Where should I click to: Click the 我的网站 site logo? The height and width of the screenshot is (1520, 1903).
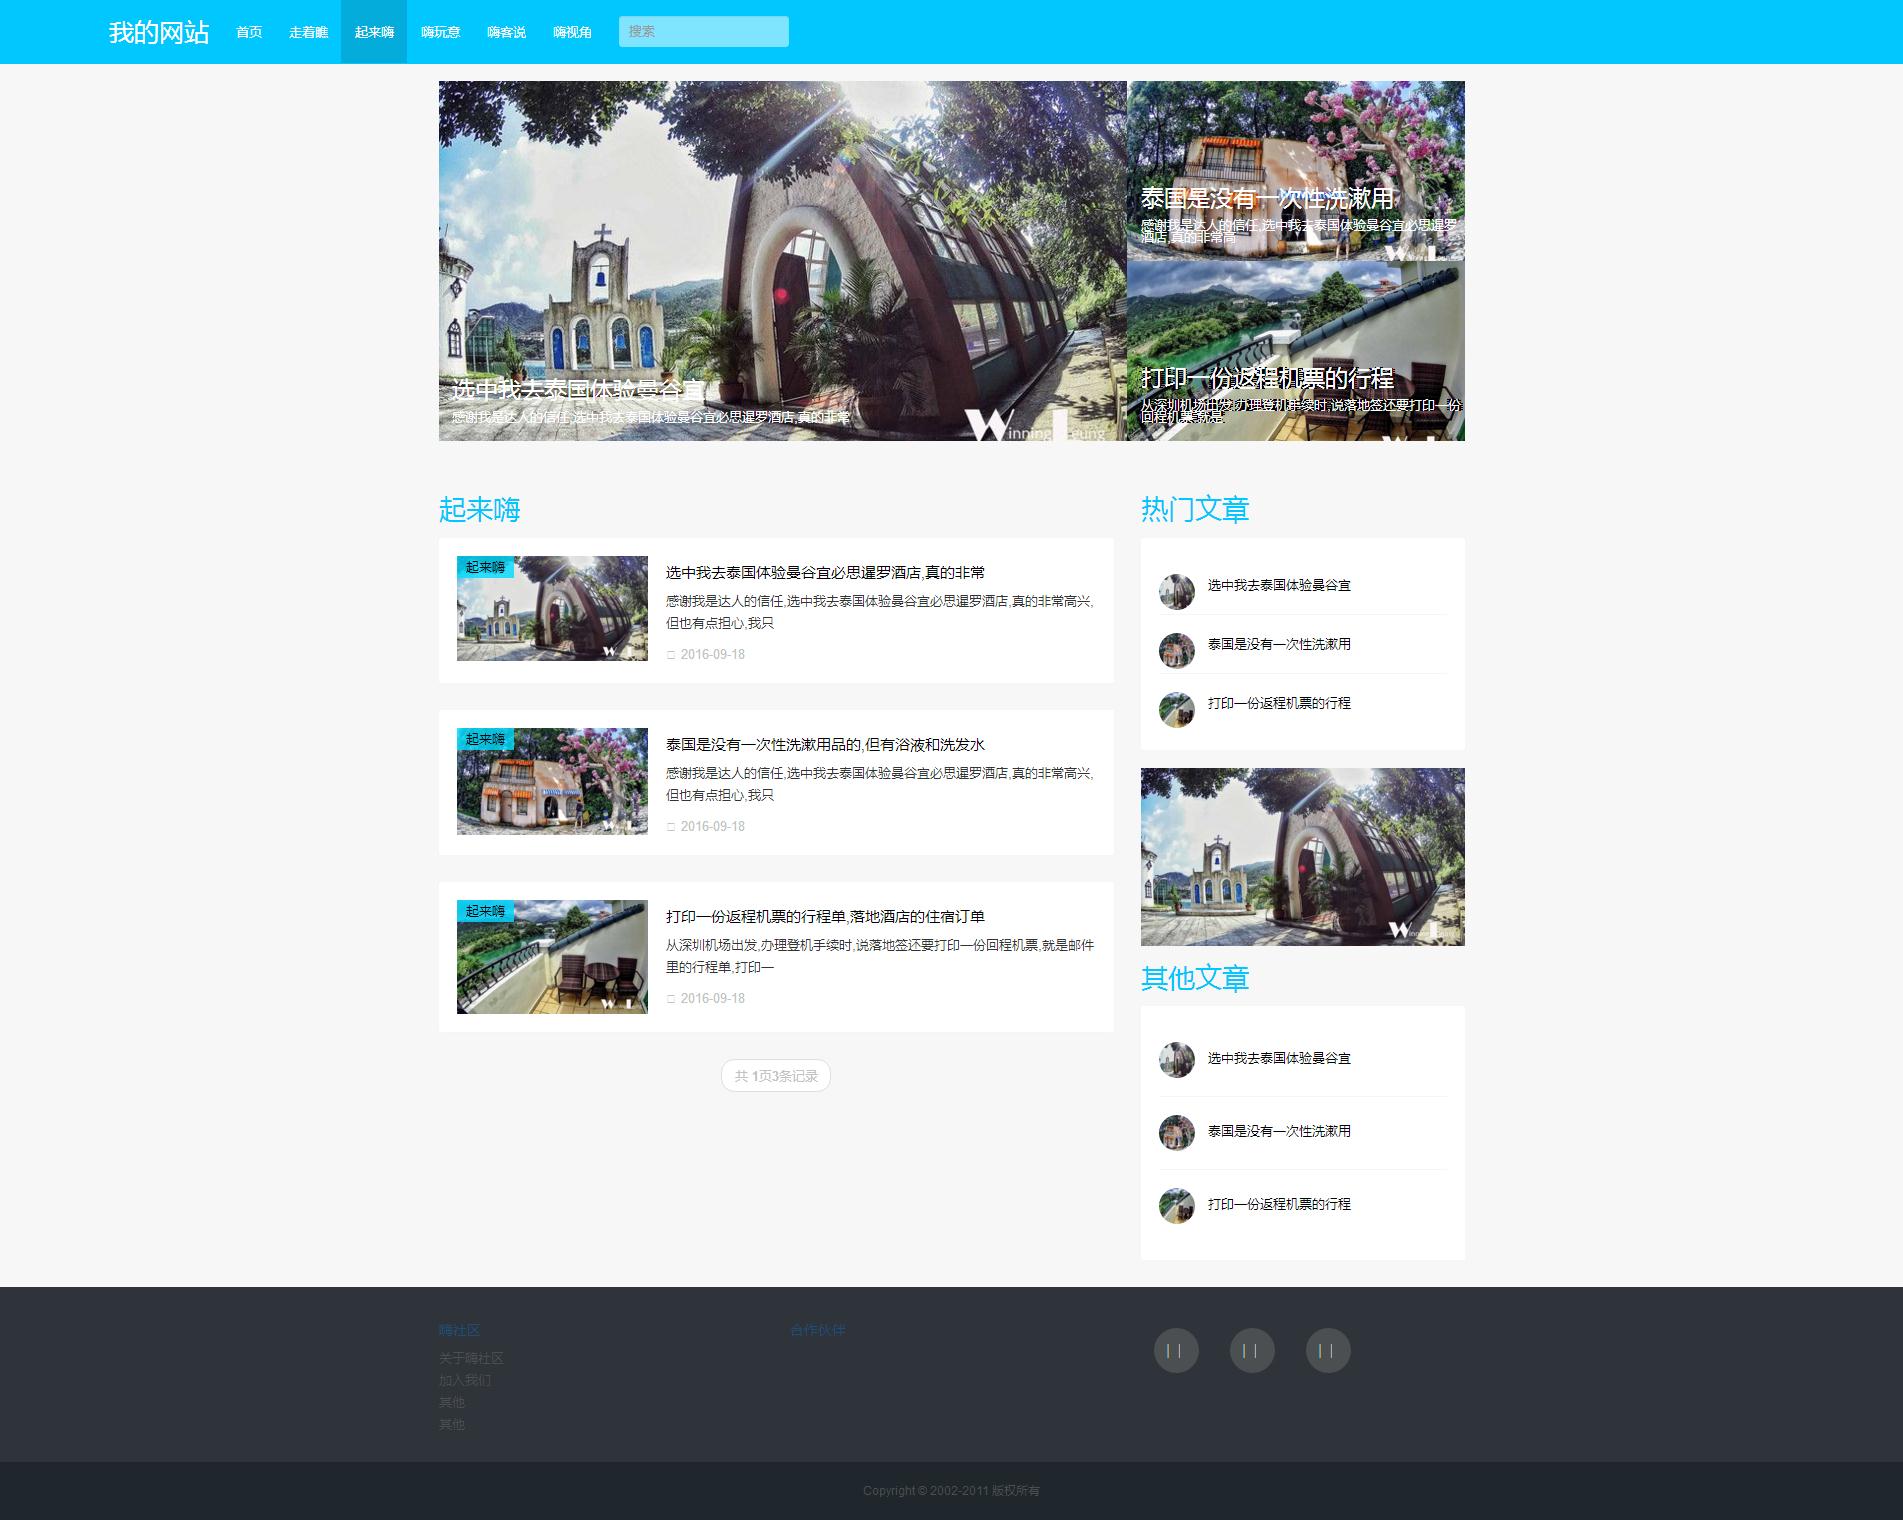pos(159,32)
